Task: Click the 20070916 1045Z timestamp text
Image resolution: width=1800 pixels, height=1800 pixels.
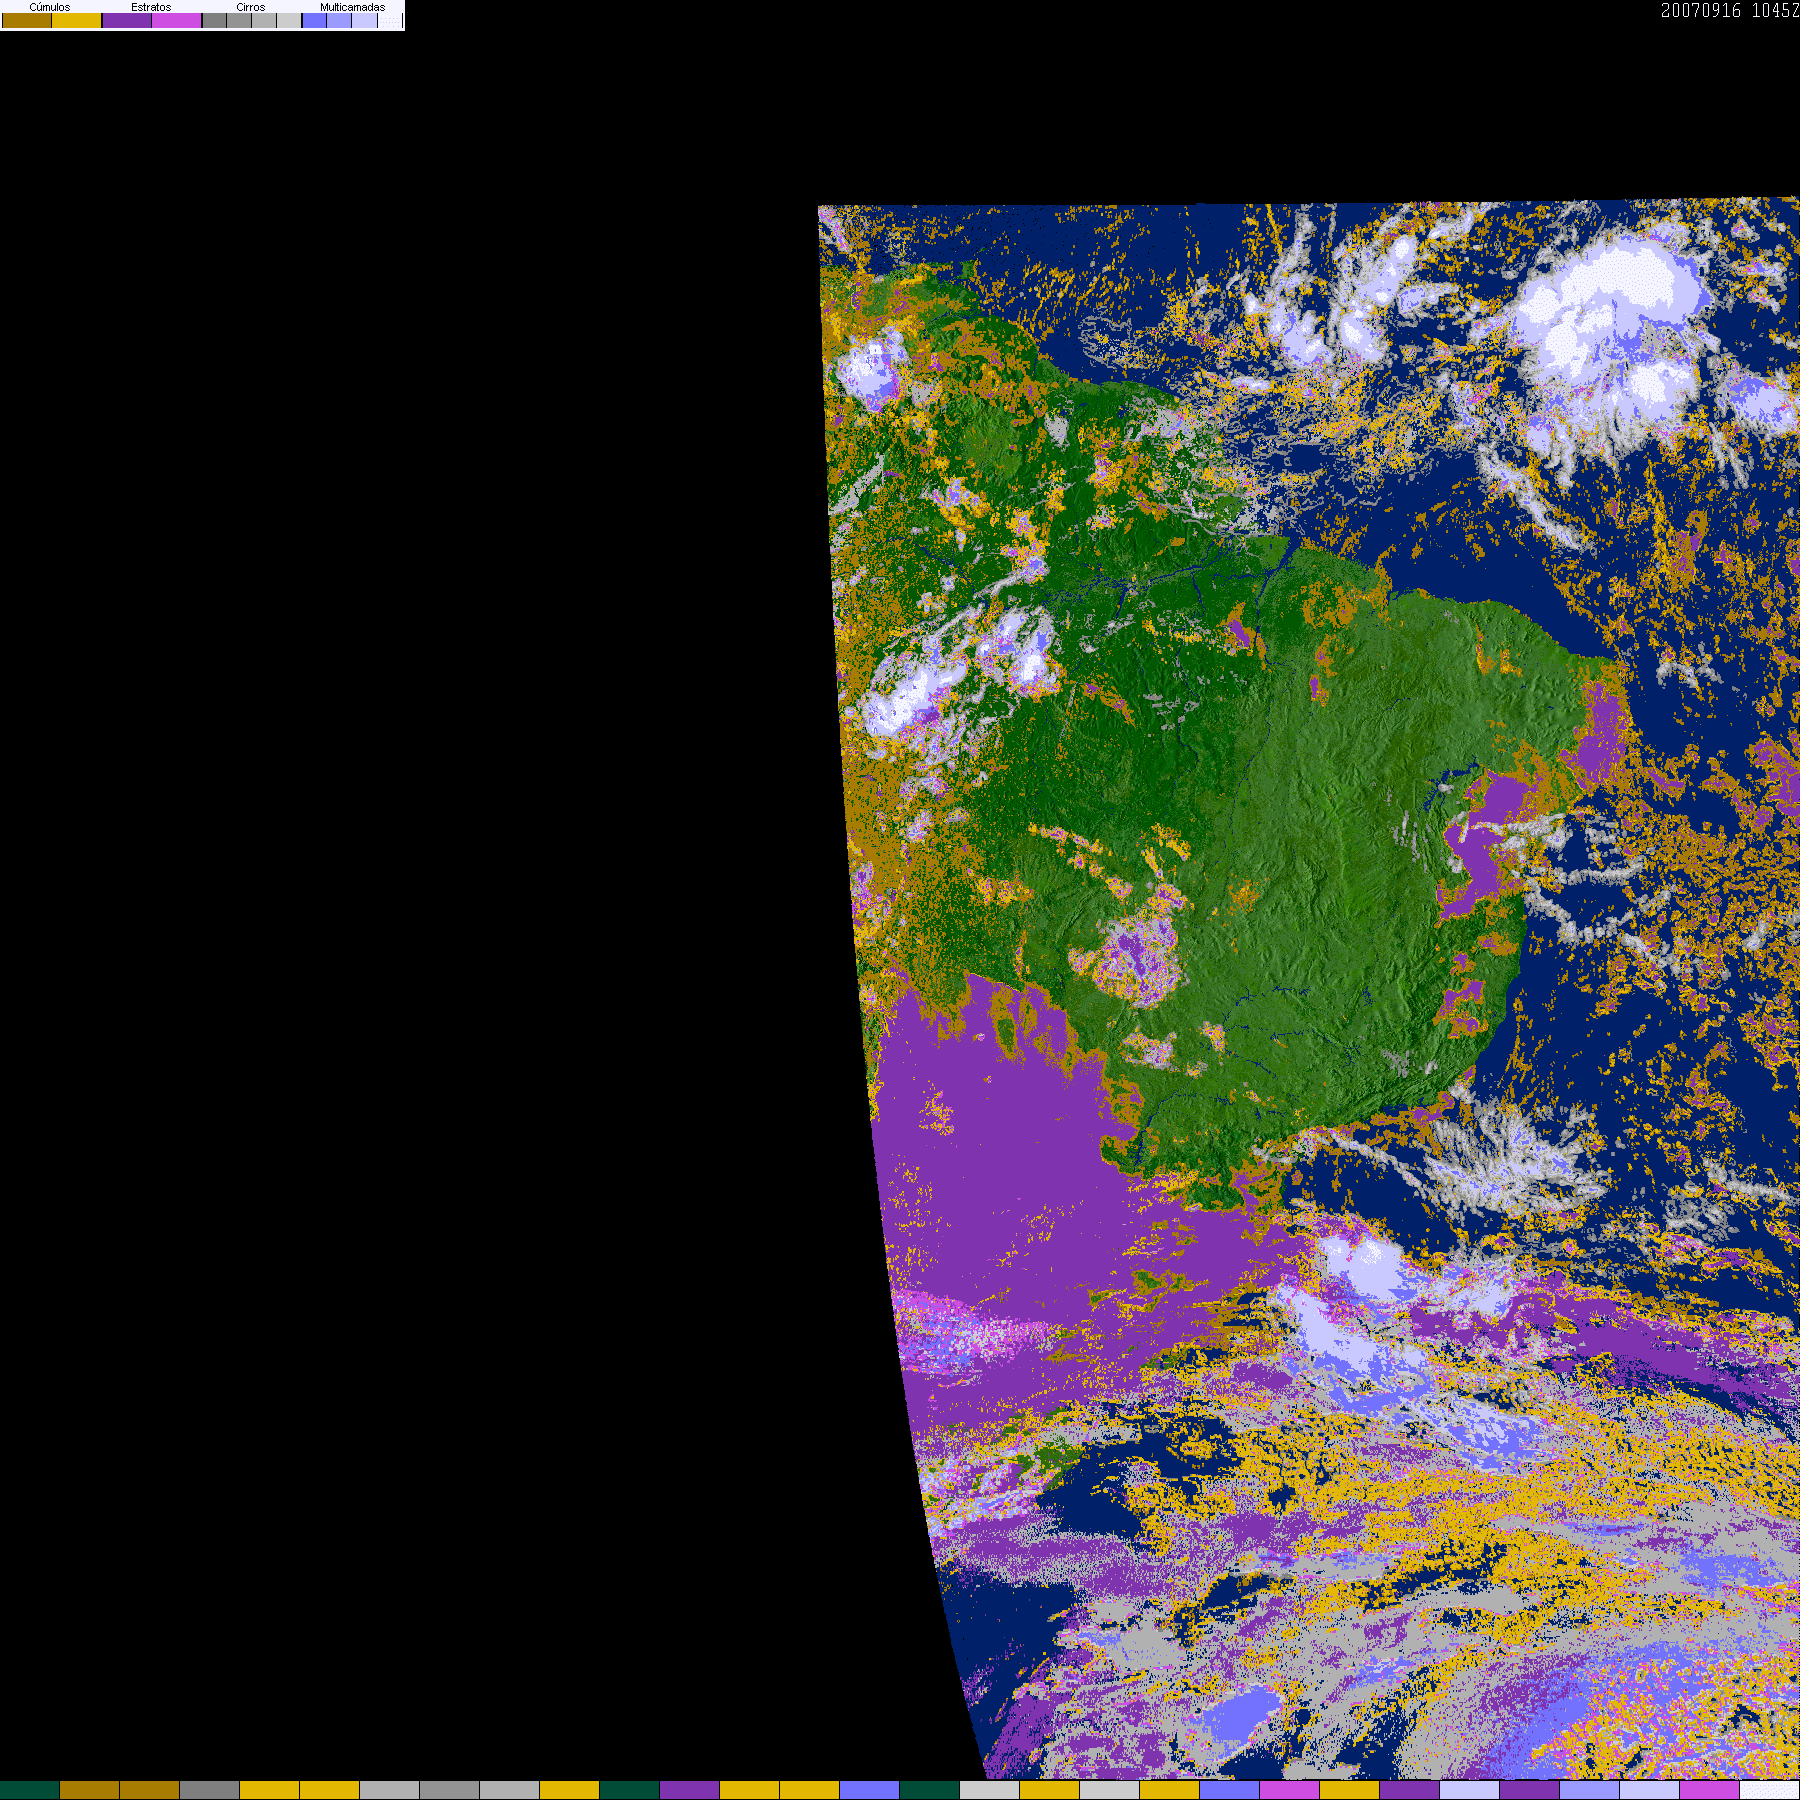Action: pyautogui.click(x=1730, y=11)
